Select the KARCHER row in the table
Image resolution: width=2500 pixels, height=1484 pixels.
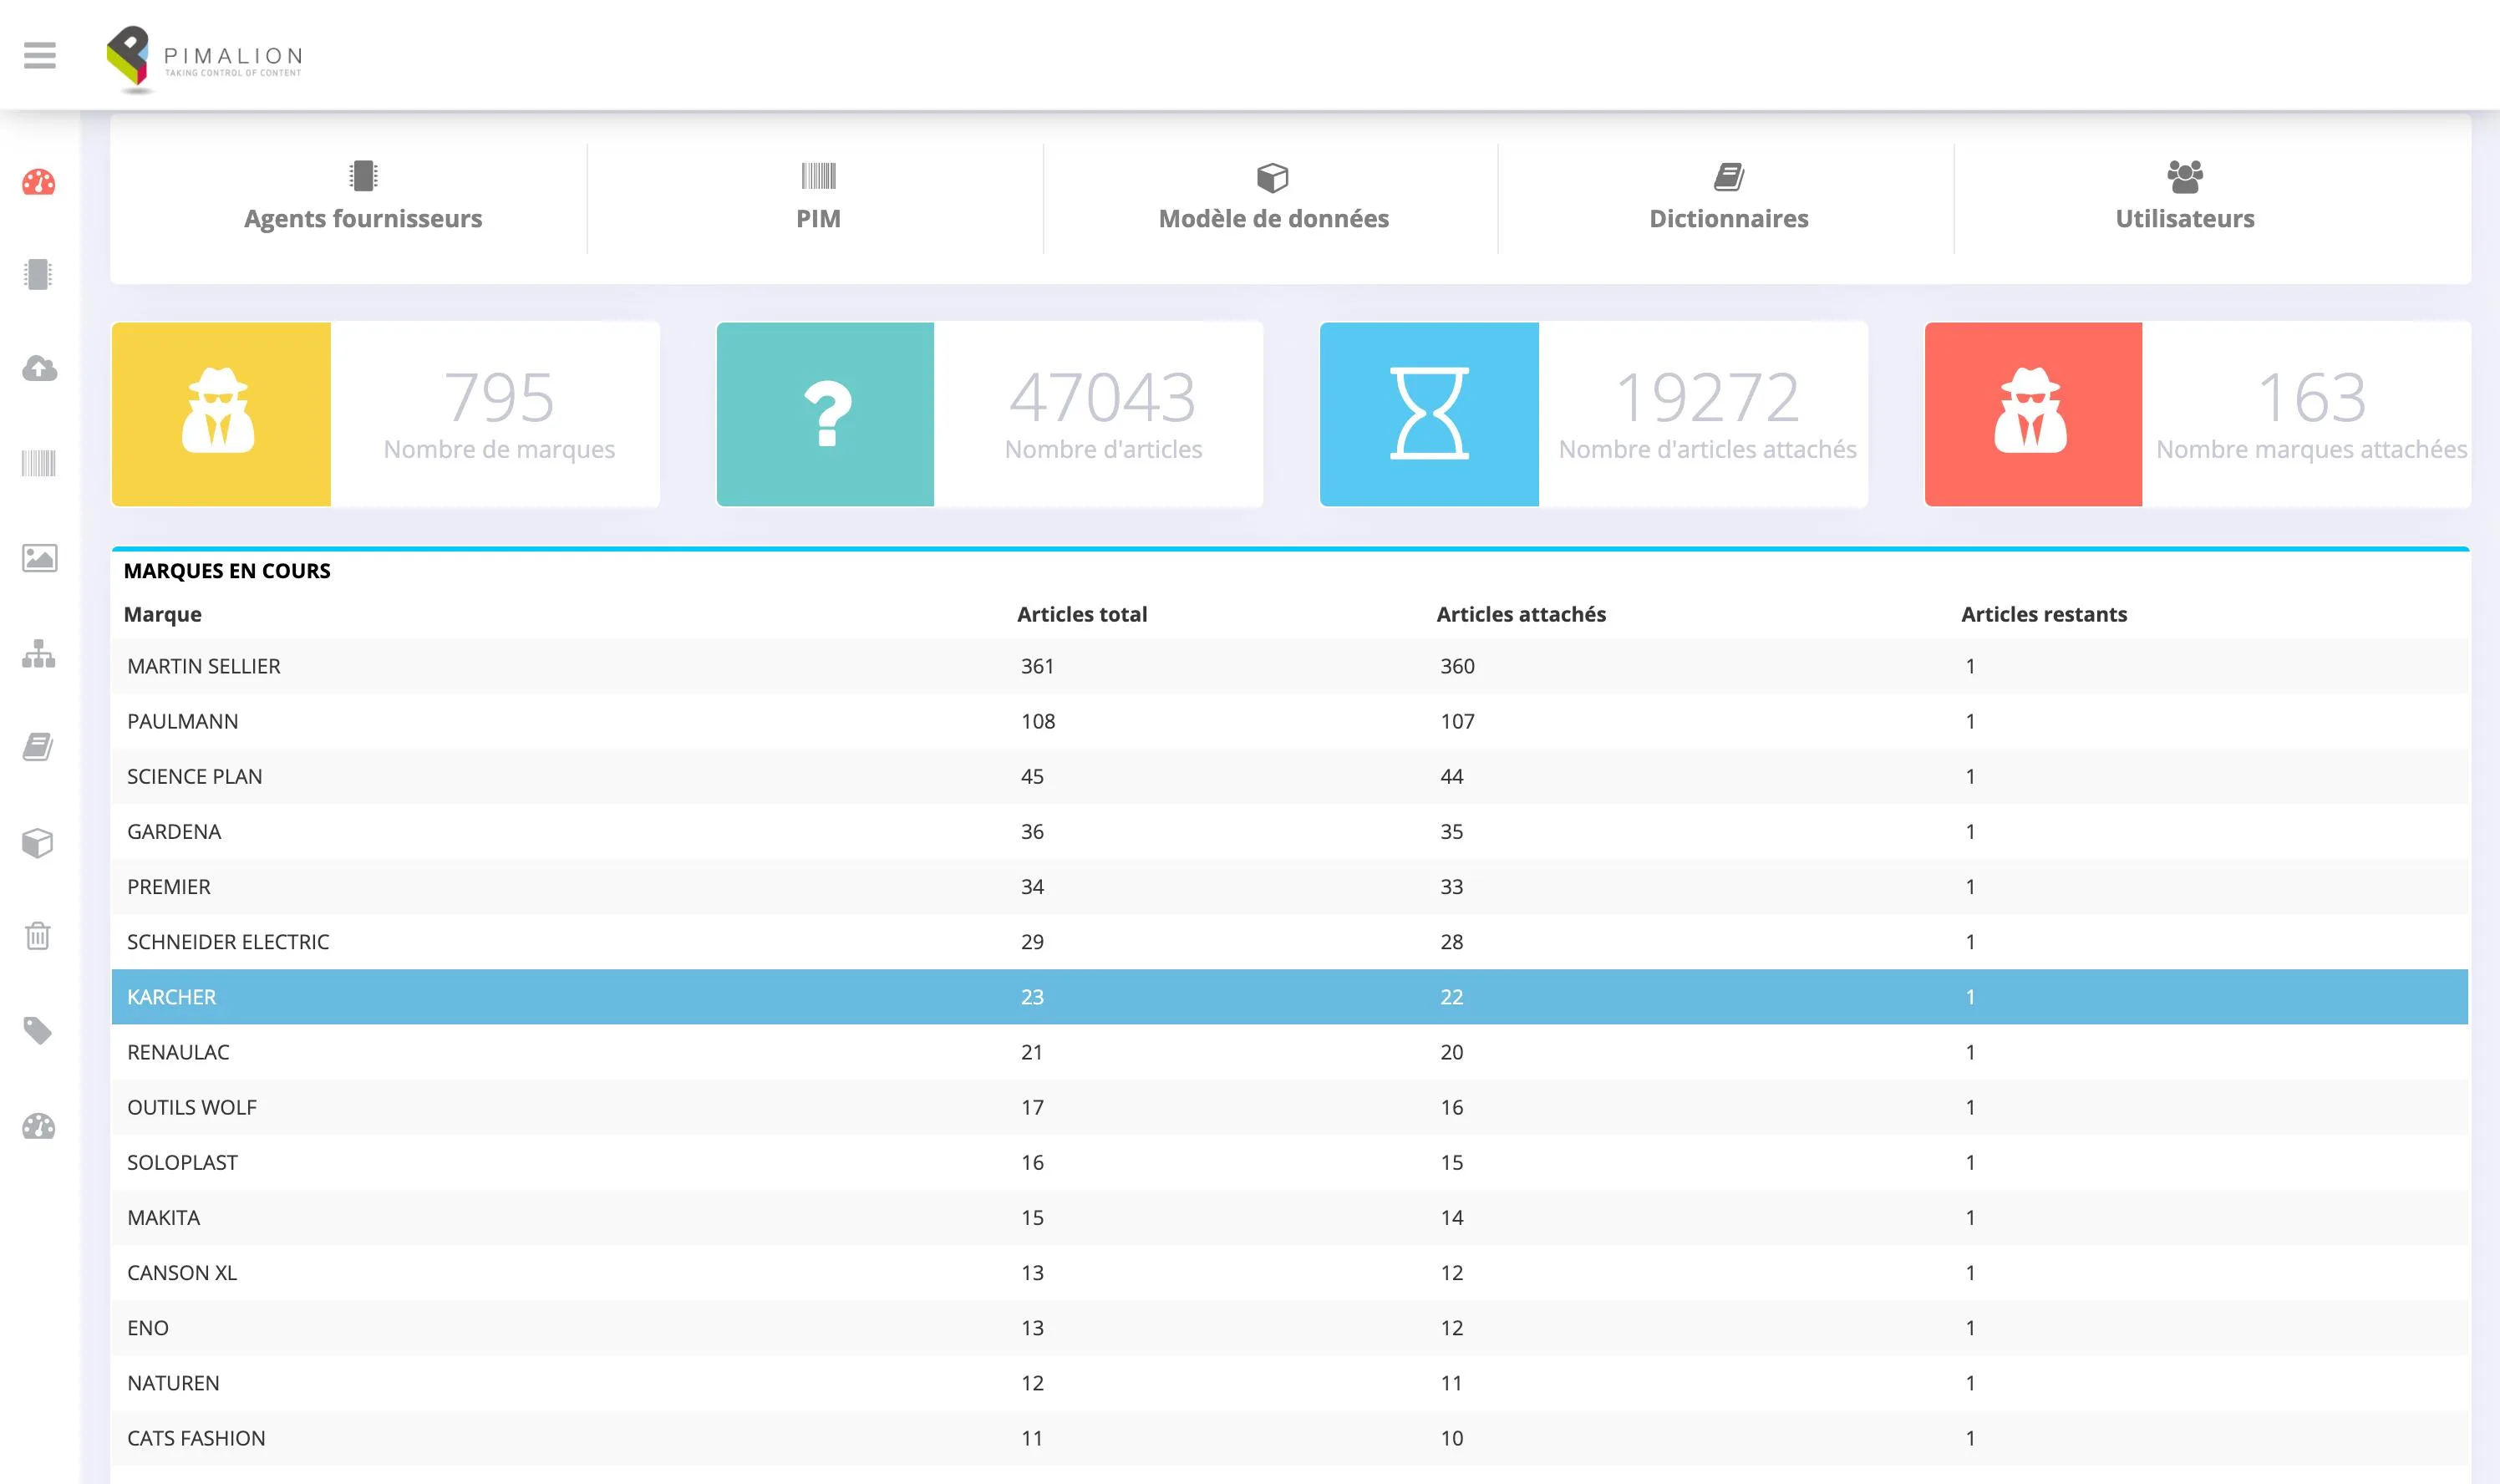[1290, 997]
